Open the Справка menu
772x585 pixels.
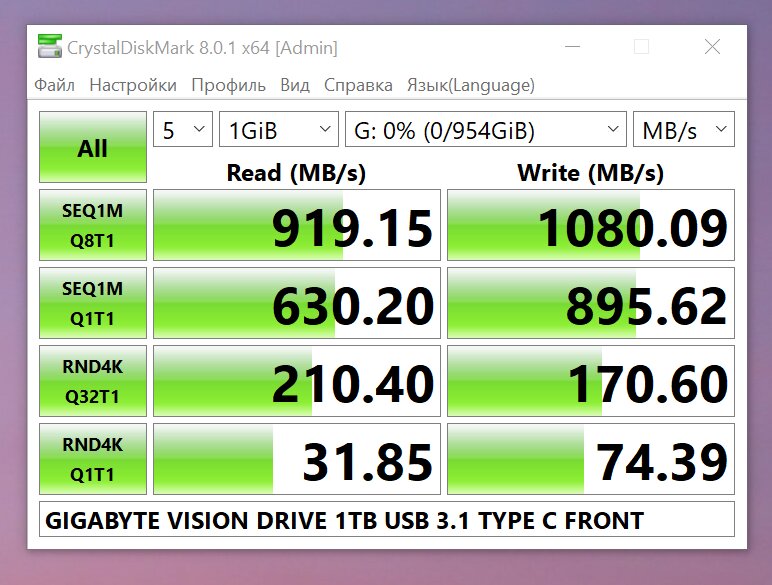click(358, 85)
